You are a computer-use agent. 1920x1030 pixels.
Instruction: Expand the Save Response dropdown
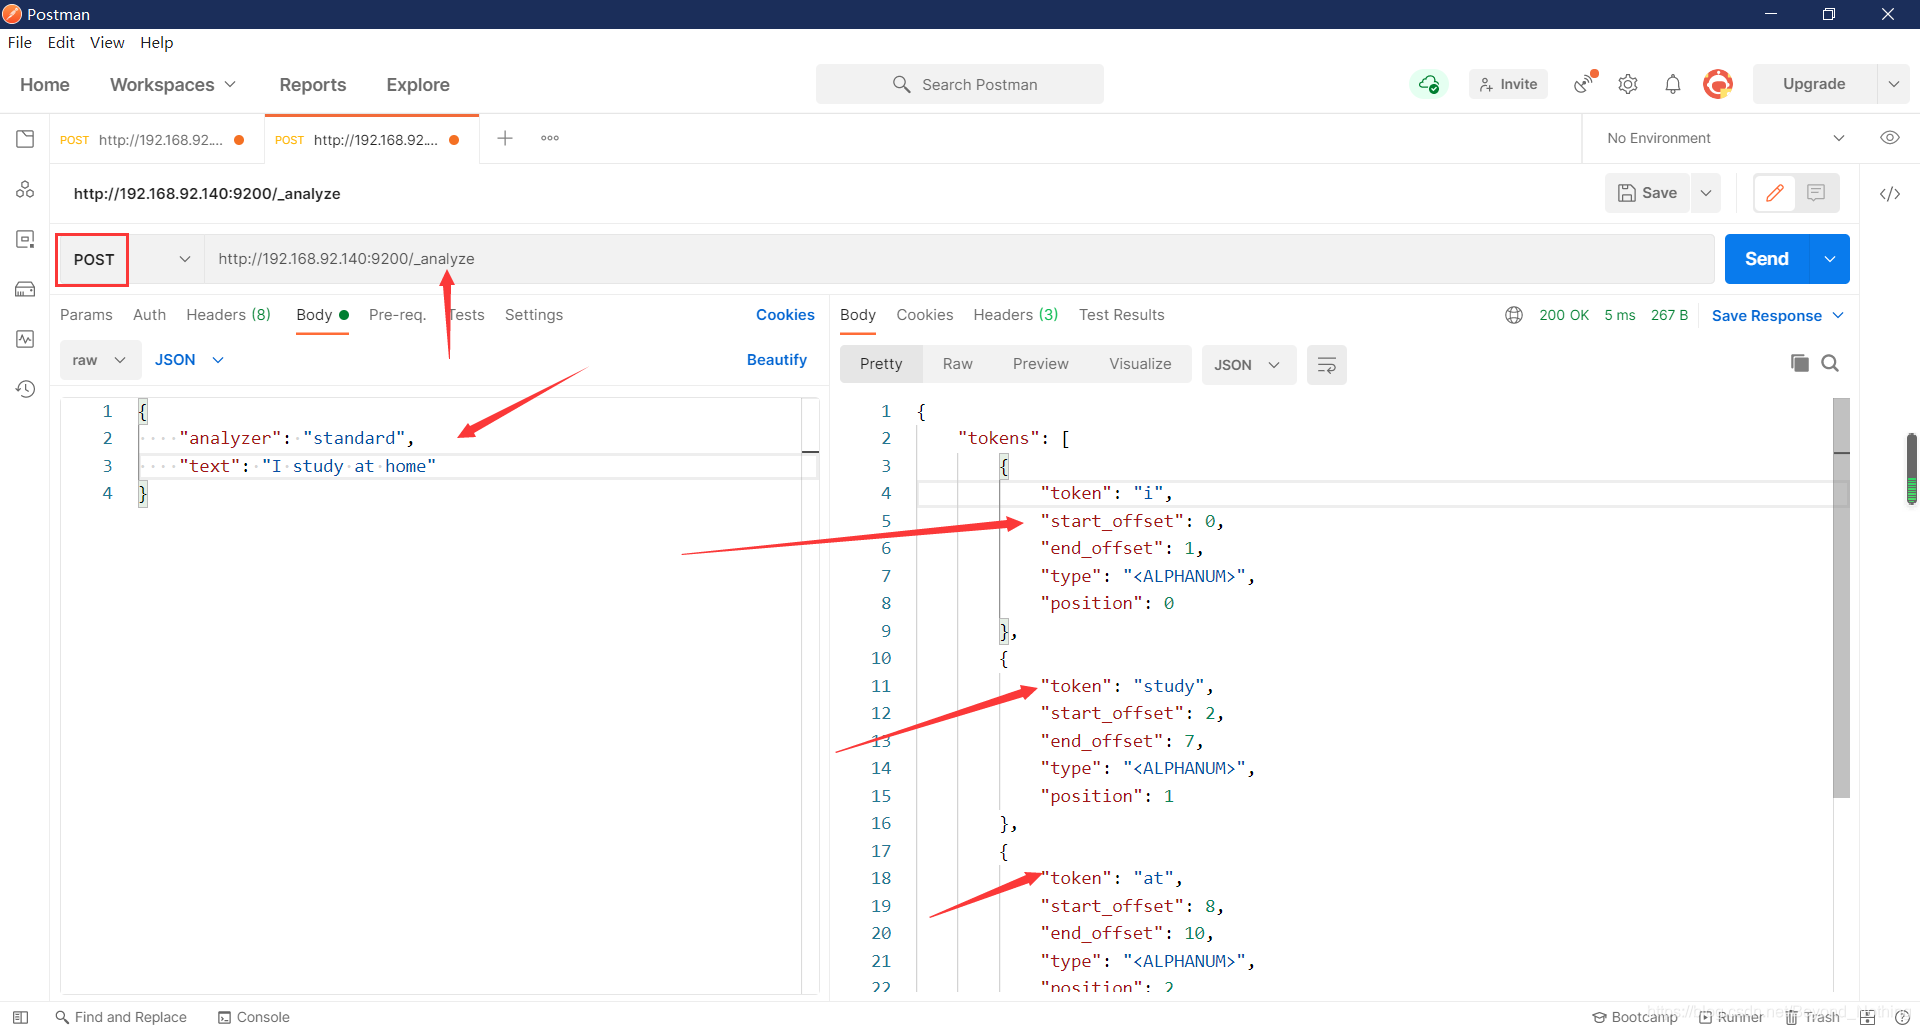click(1778, 316)
